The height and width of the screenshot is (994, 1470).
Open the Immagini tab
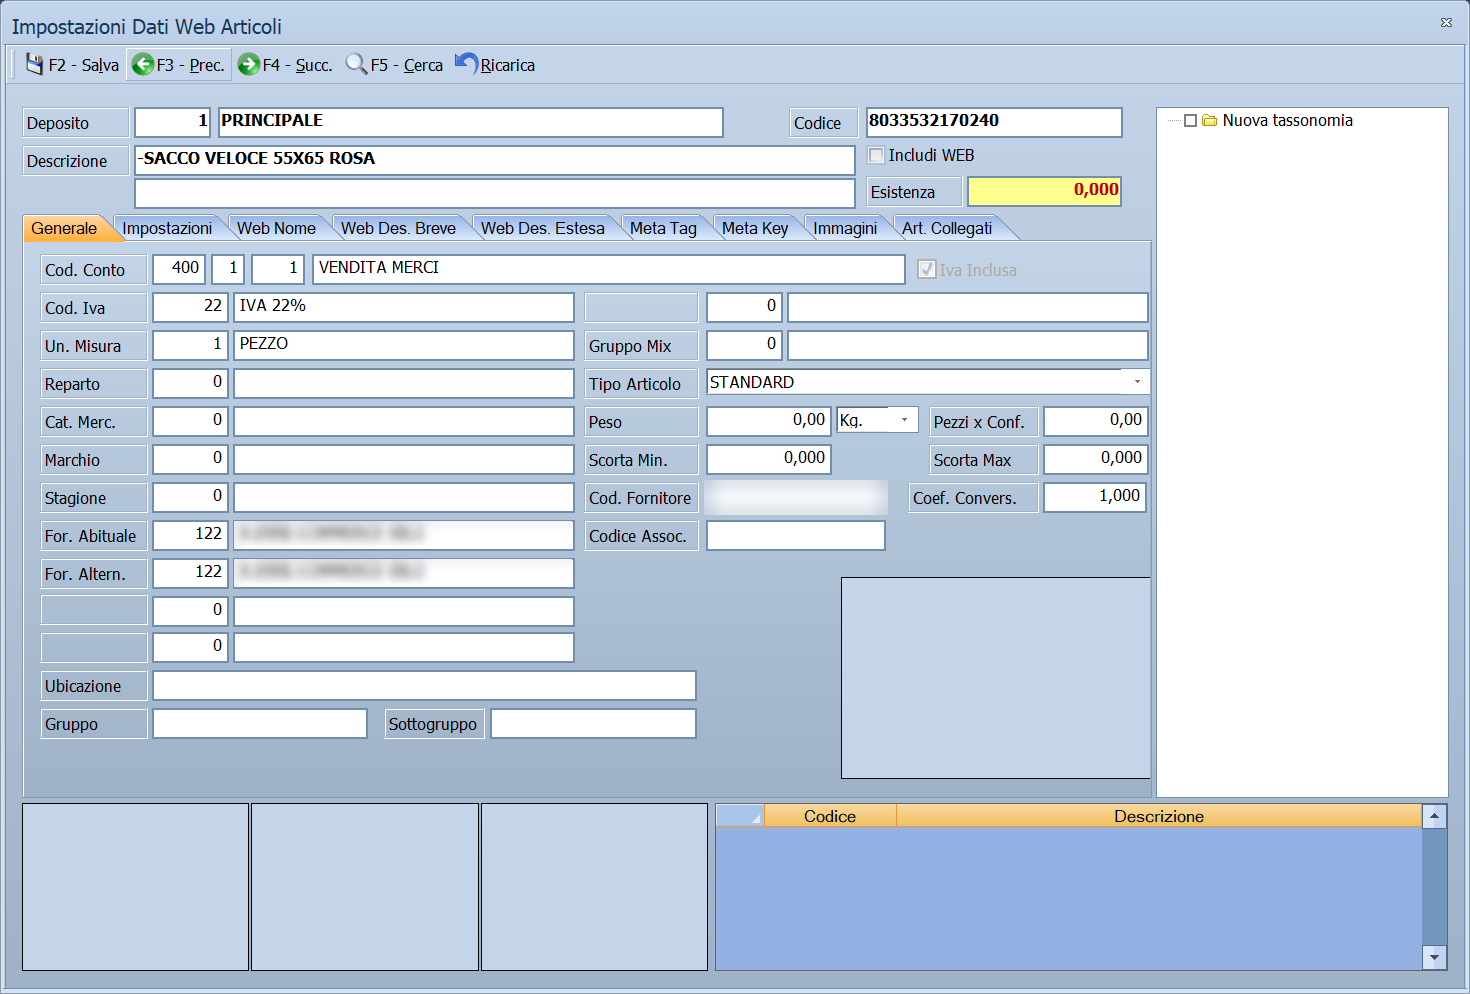tap(845, 228)
